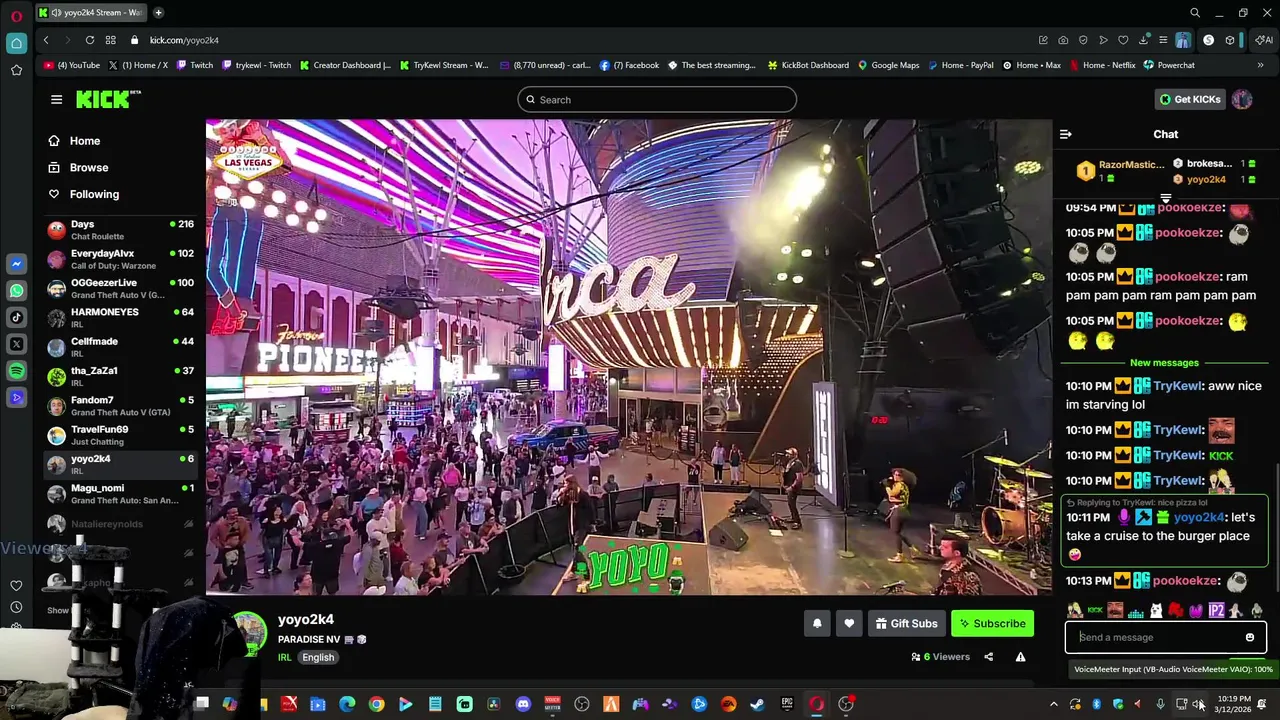Open Following in Kick sidebar
Image resolution: width=1280 pixels, height=720 pixels.
[x=84, y=194]
